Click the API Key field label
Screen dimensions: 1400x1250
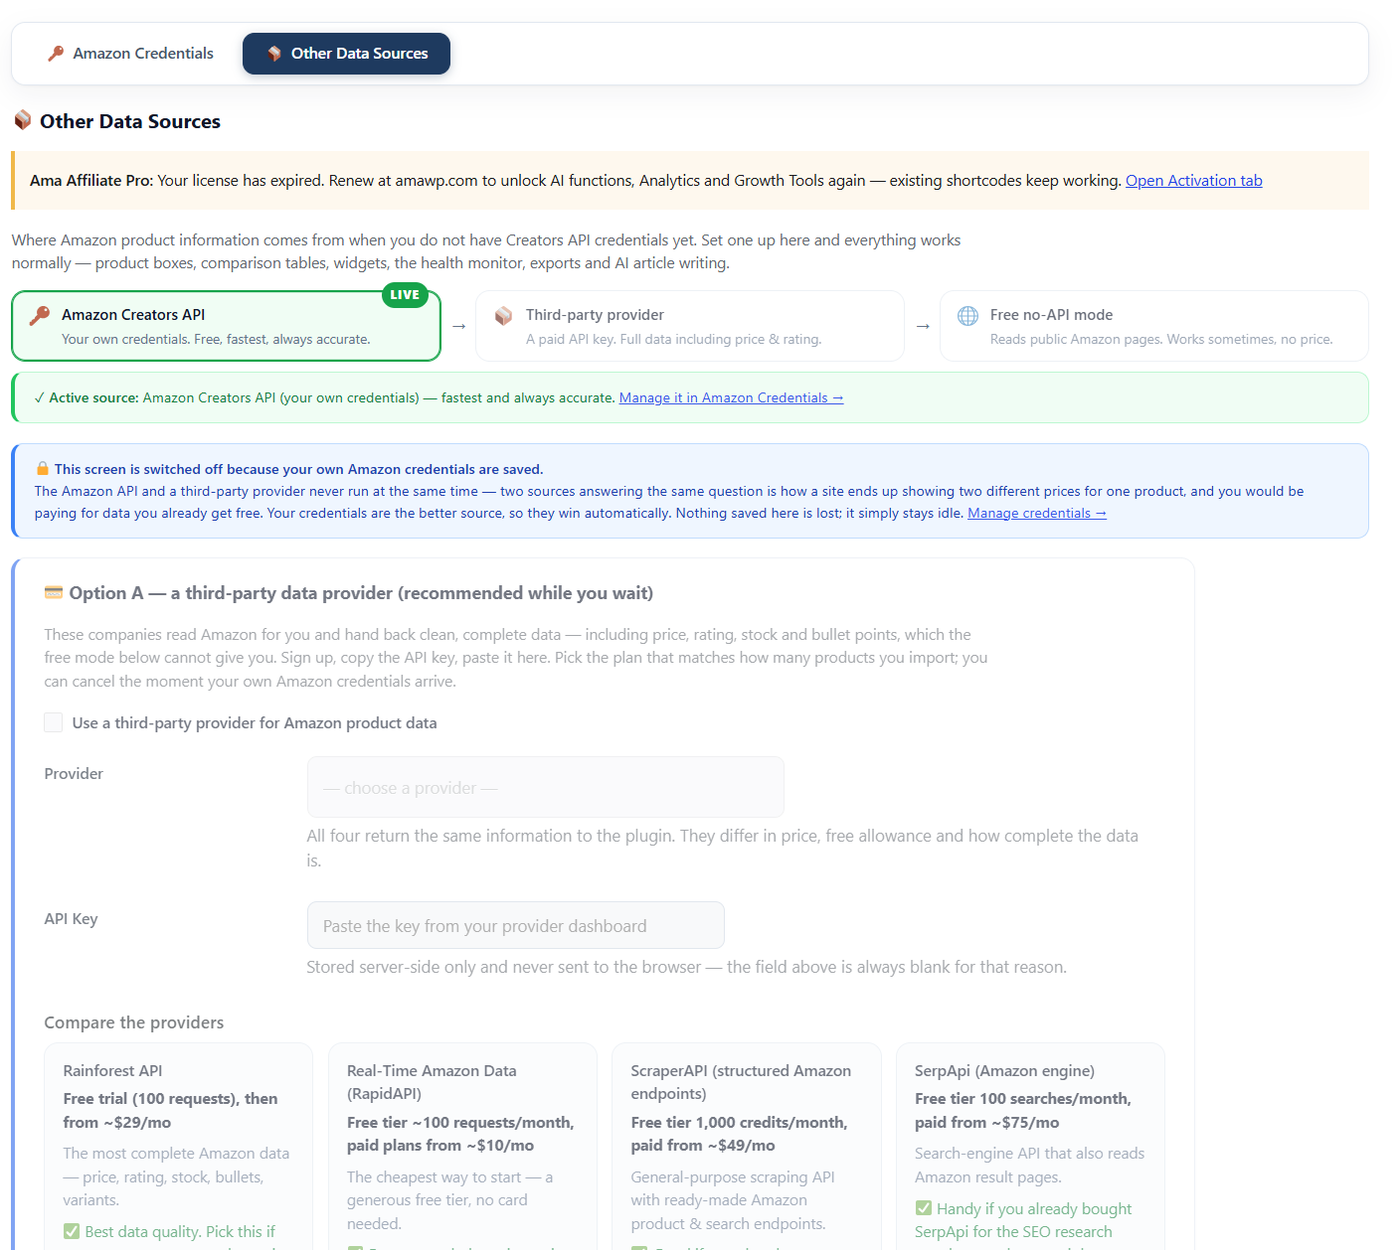71,918
